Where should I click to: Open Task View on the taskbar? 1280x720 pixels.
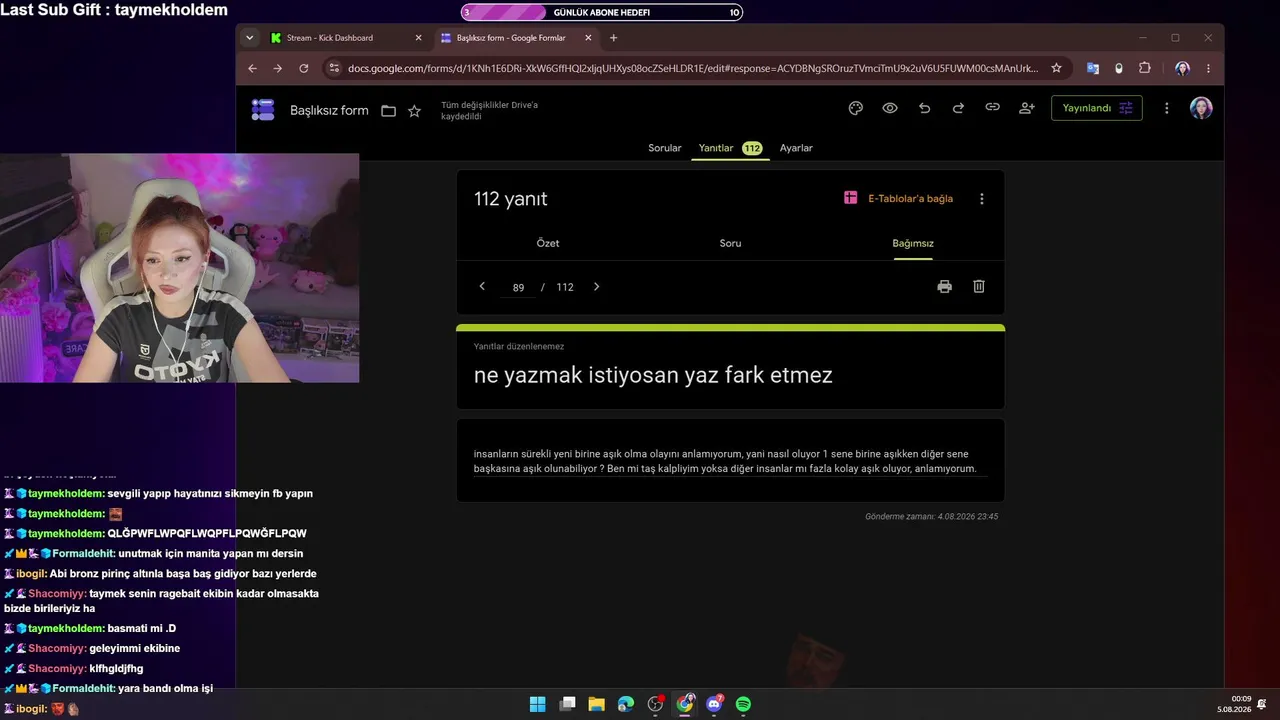[x=567, y=704]
